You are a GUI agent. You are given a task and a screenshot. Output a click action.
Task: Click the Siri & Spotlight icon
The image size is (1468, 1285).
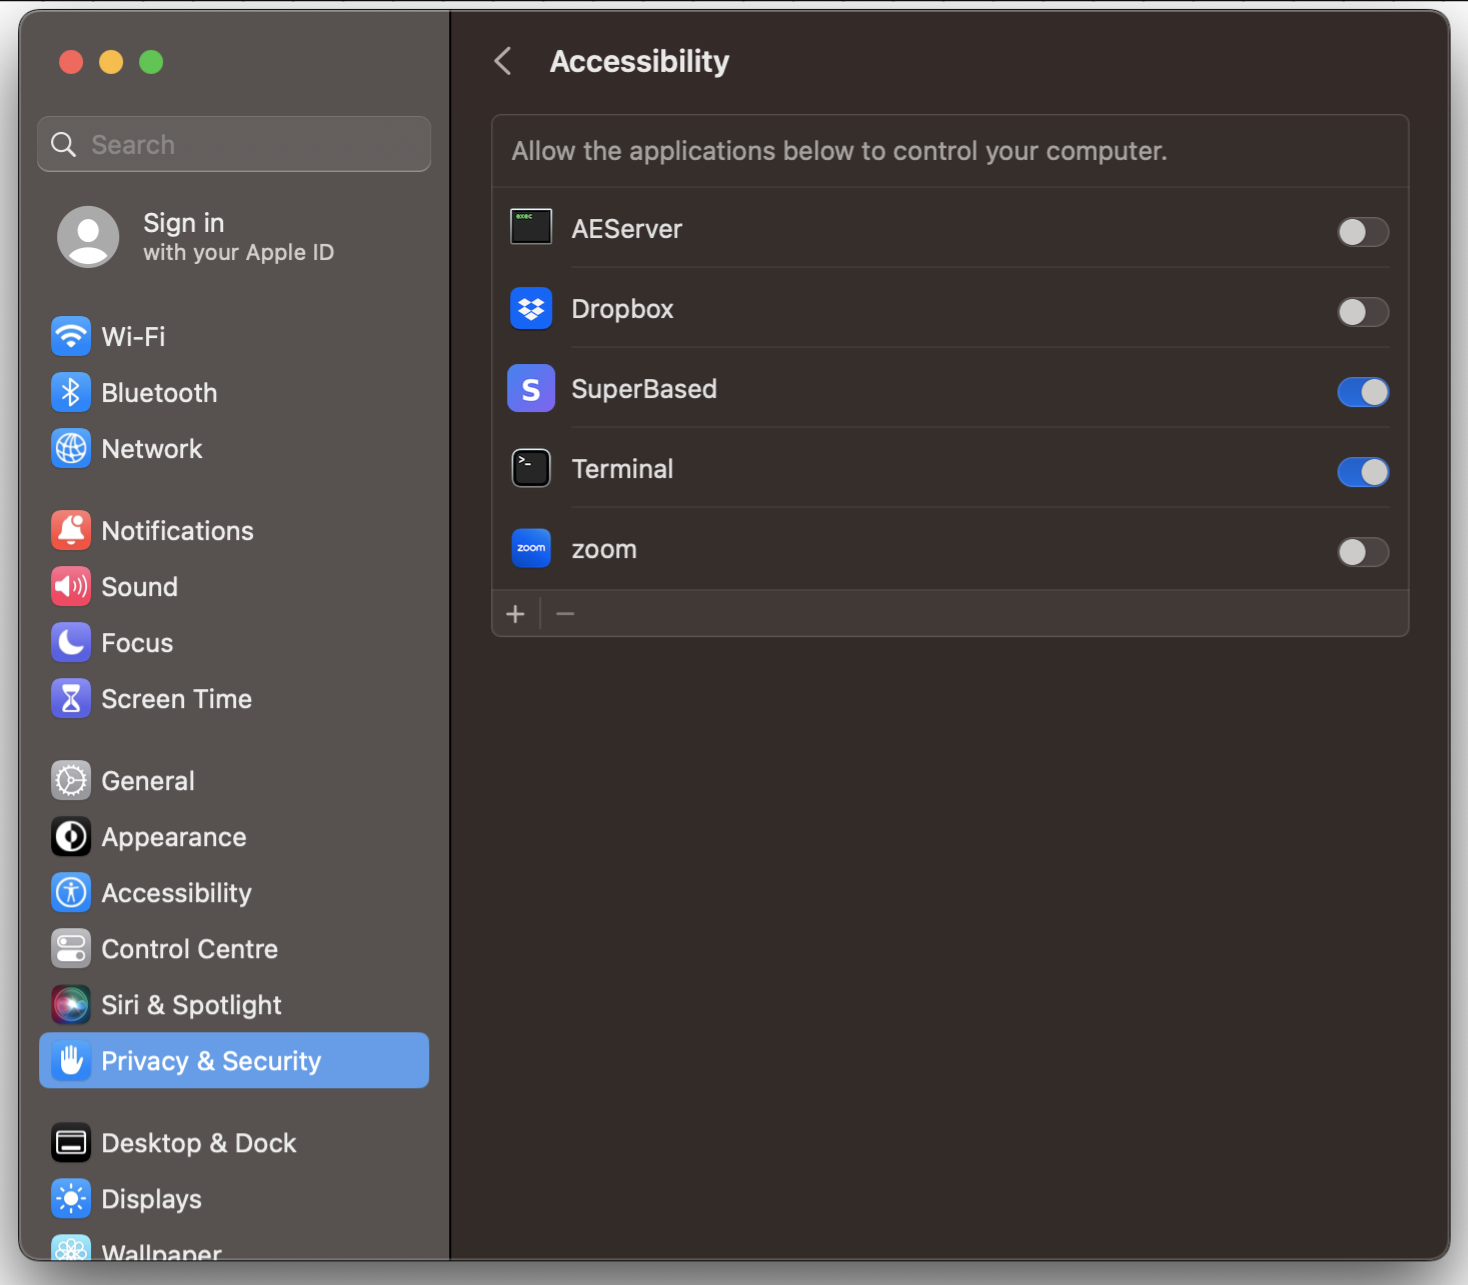(x=71, y=1005)
